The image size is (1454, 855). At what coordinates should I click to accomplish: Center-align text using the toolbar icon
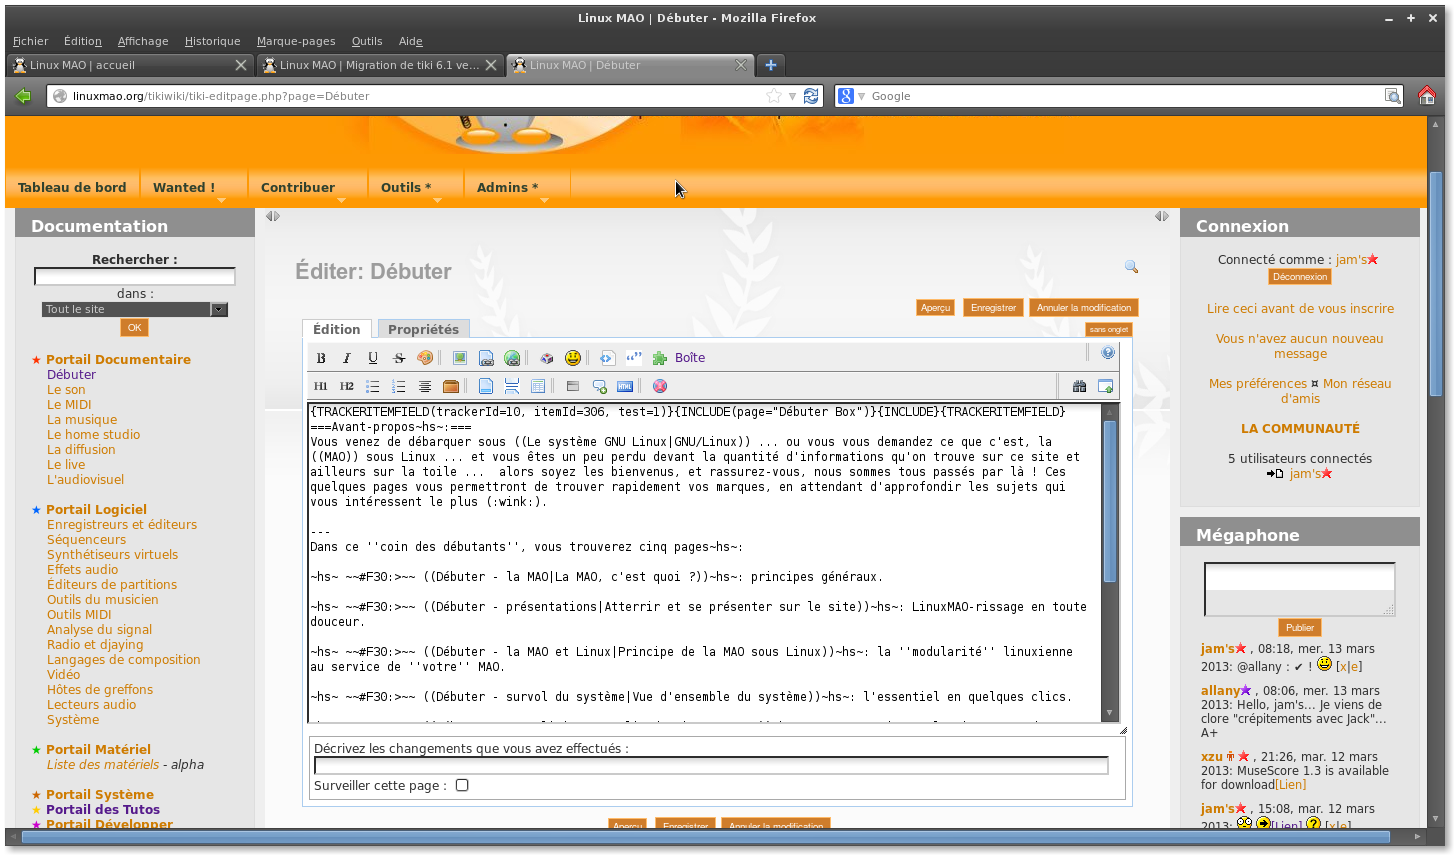(x=425, y=386)
